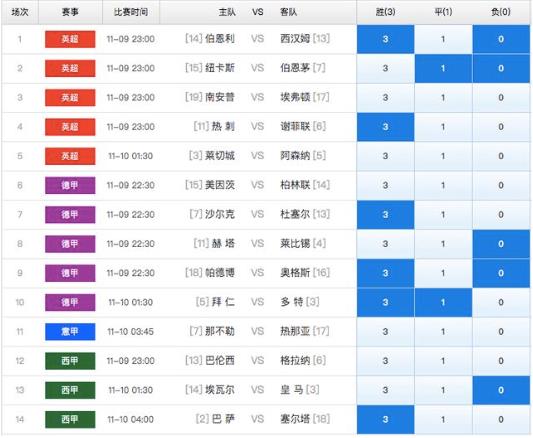Click the 西甲 tag in row 14
The width and height of the screenshot is (533, 438).
70,419
